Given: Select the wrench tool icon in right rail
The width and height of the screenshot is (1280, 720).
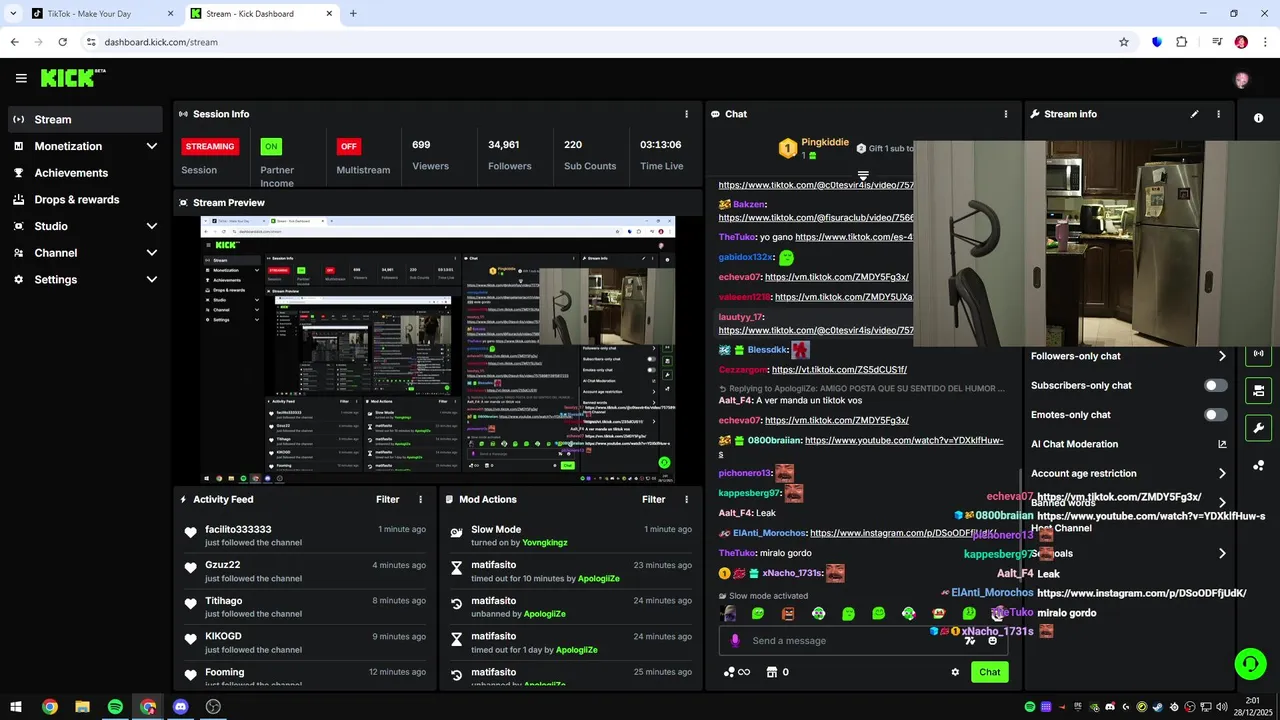Looking at the screenshot, I should [x=1258, y=428].
